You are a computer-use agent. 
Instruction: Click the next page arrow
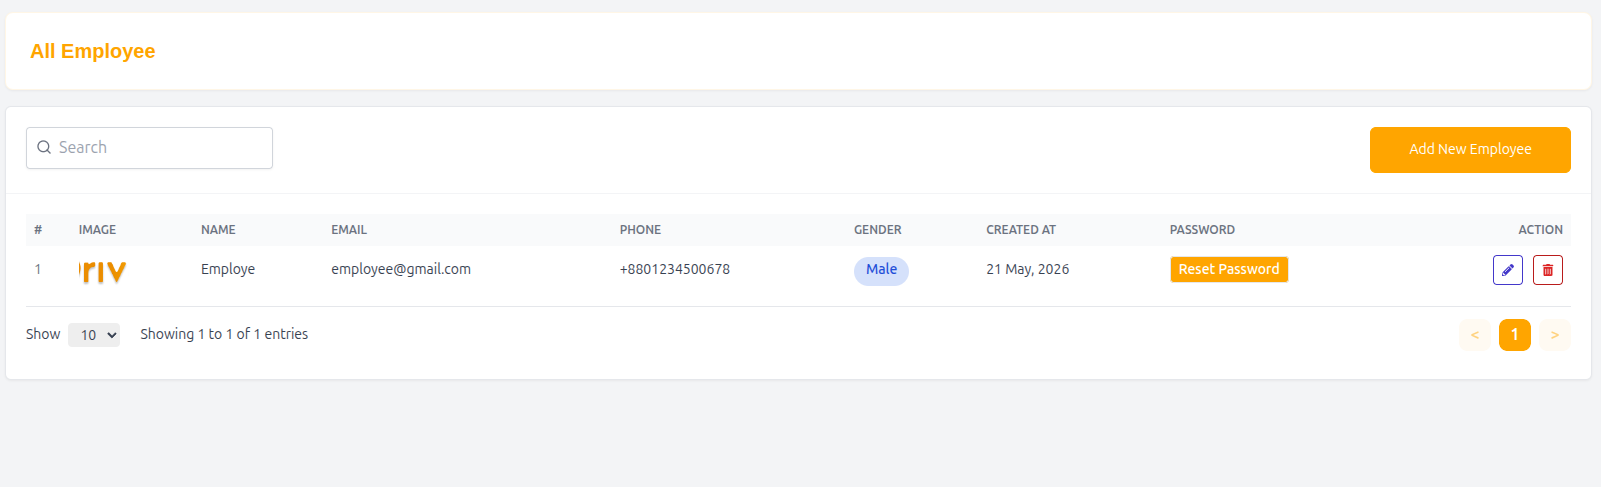(x=1555, y=335)
